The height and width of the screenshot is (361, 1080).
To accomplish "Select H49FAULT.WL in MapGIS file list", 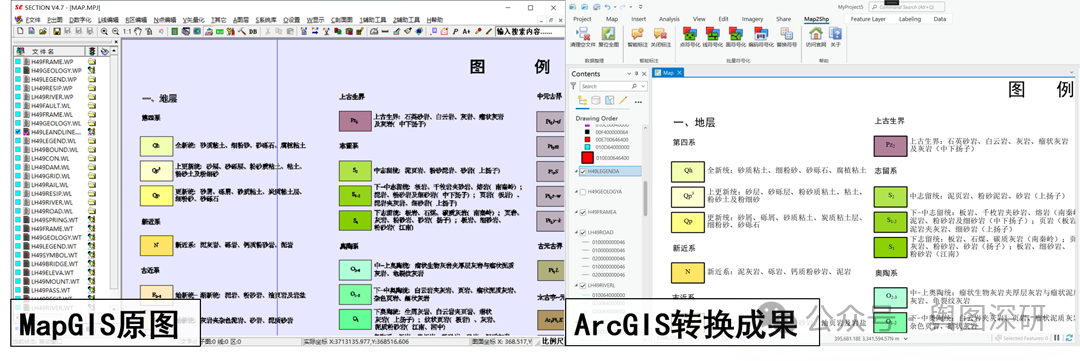I will pos(50,105).
